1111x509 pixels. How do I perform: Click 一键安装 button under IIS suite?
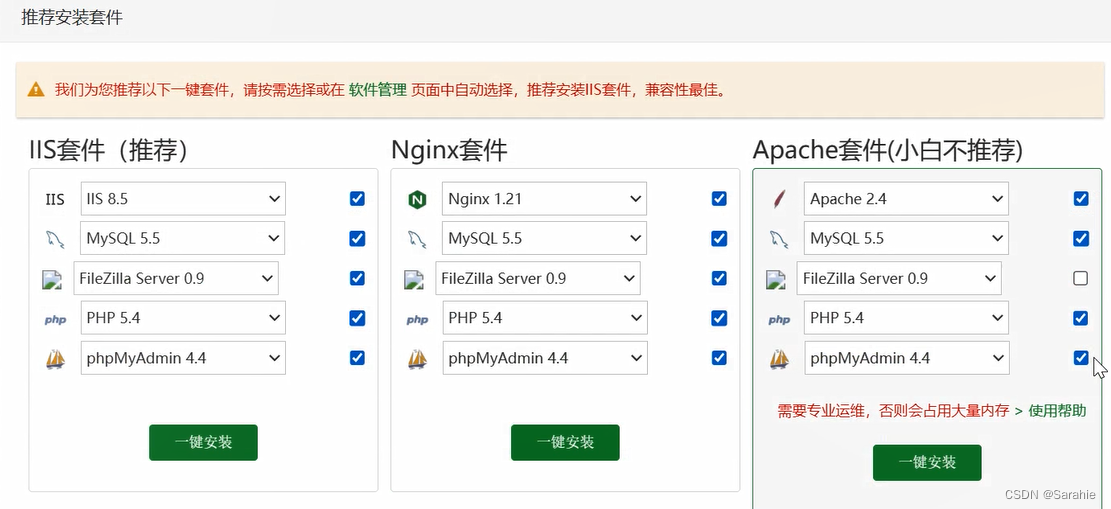[x=203, y=442]
